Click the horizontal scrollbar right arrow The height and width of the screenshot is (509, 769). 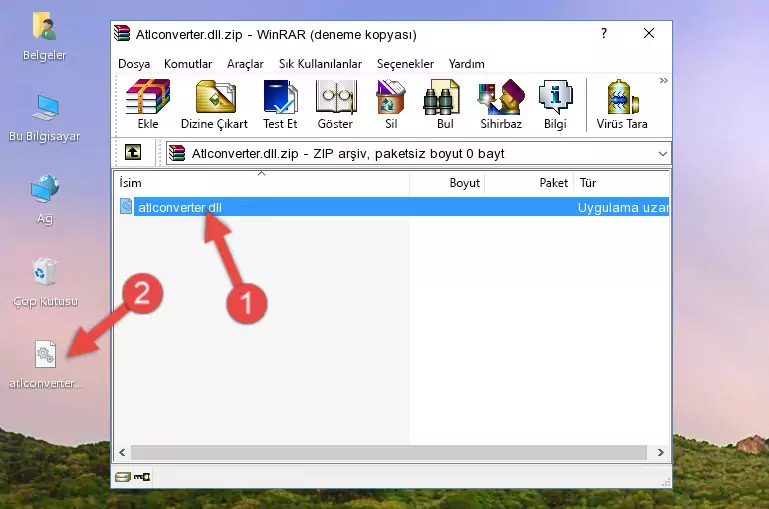660,452
